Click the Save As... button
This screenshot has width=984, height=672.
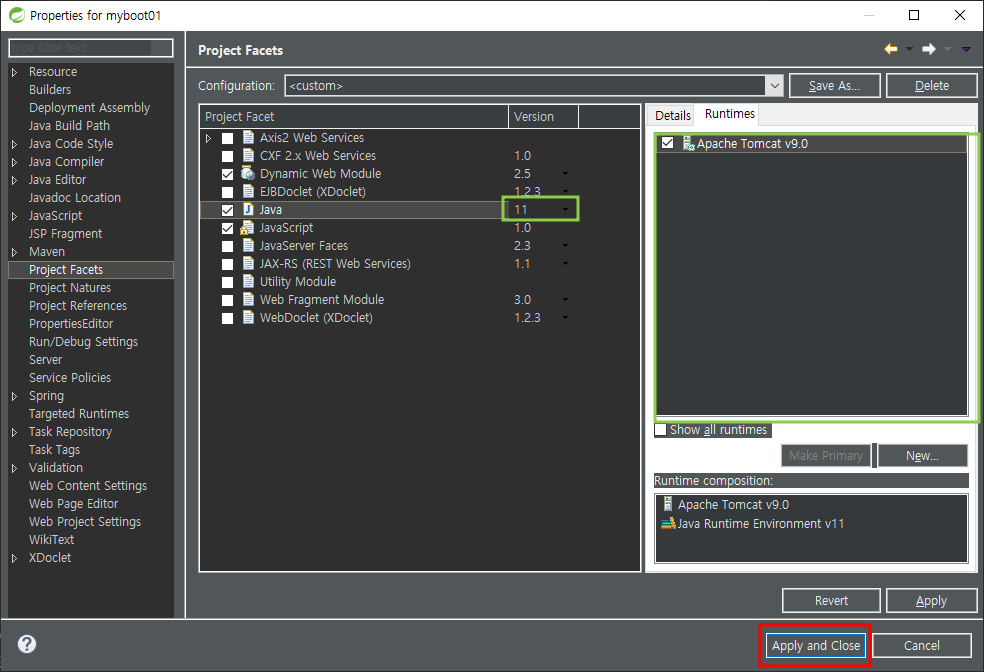click(834, 85)
